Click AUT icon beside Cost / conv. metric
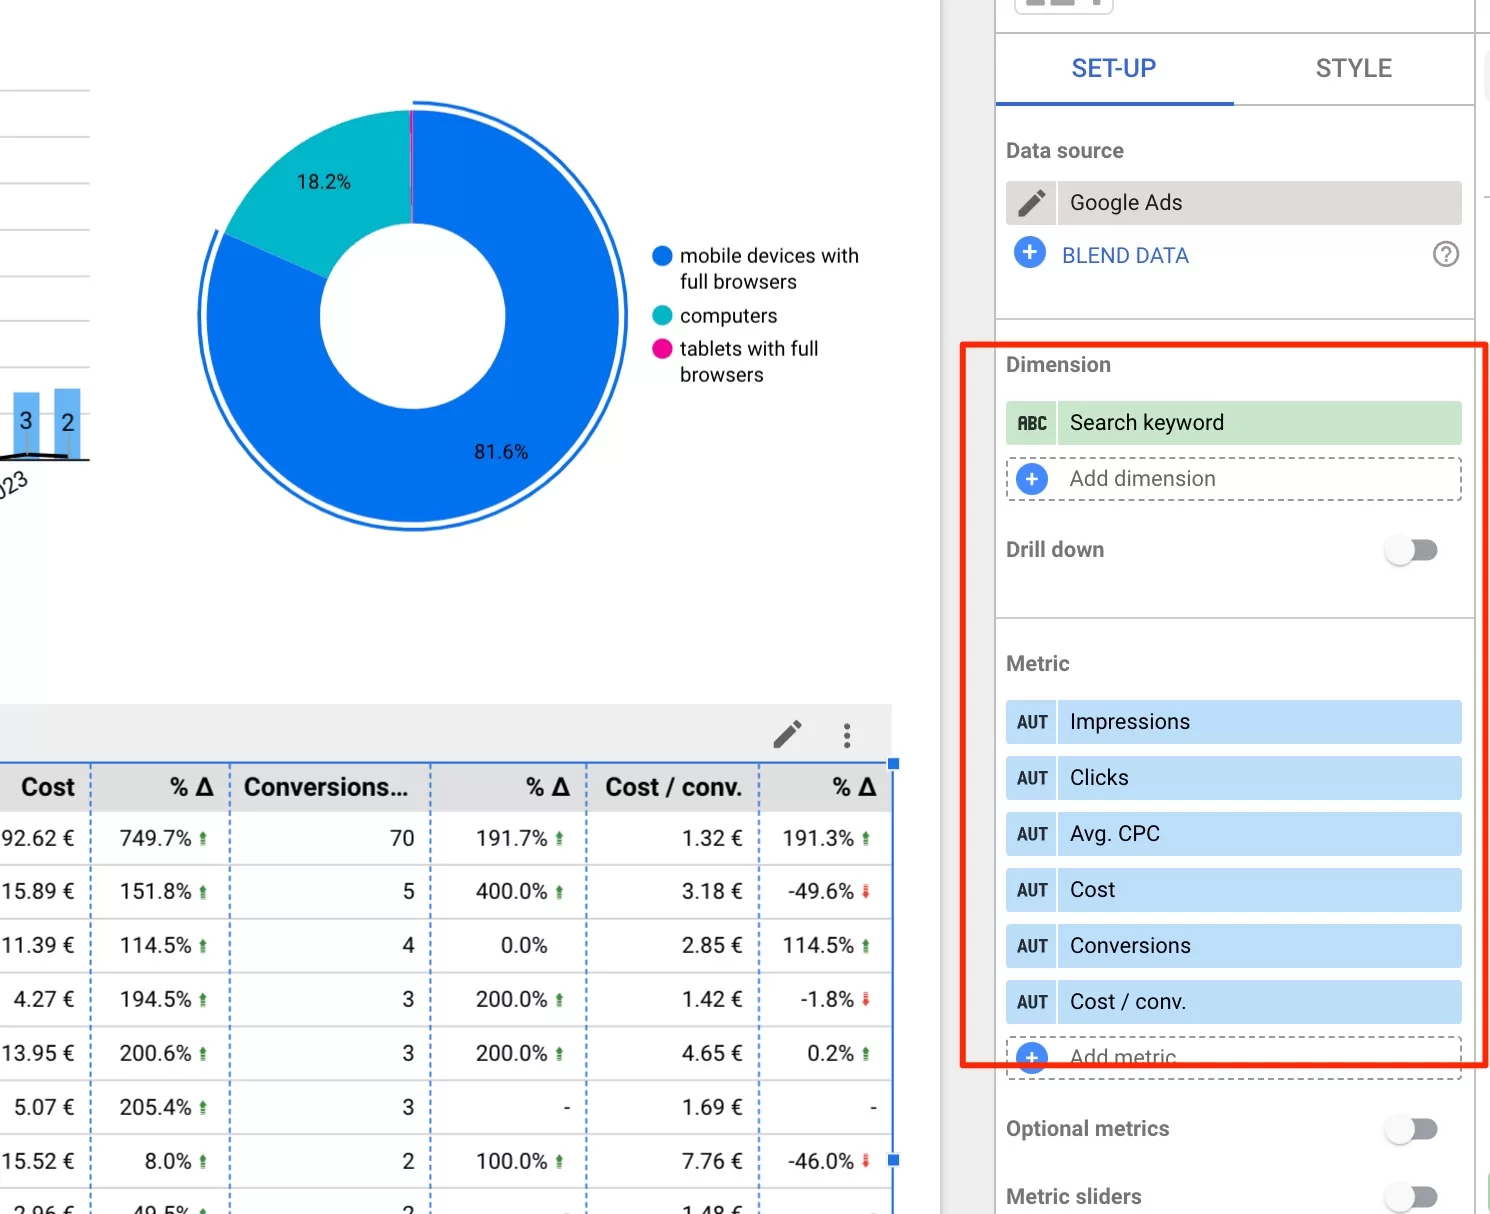 click(1031, 1002)
